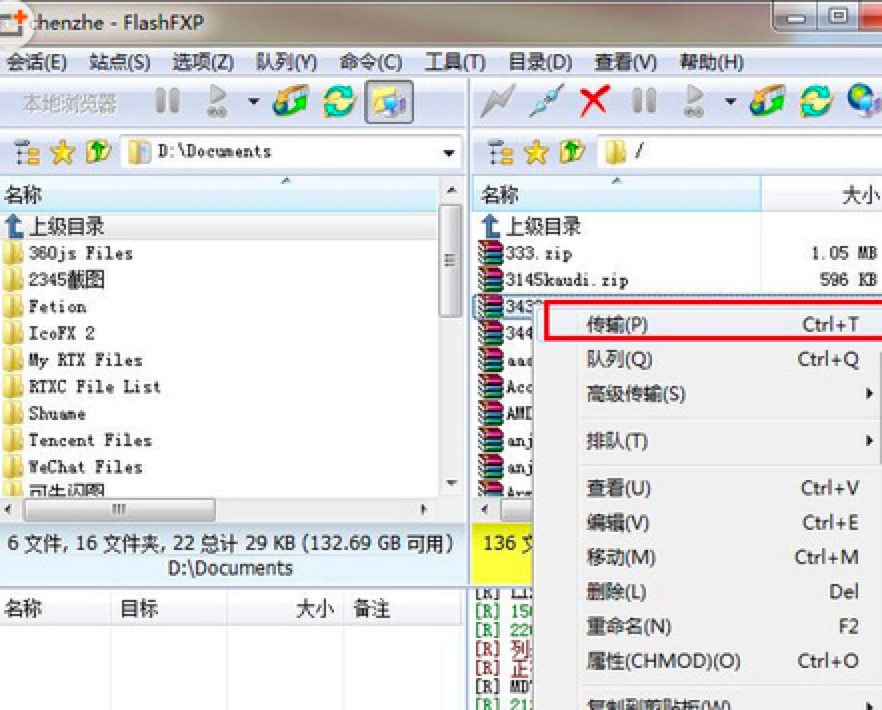Image resolution: width=882 pixels, height=710 pixels.
Task: Click the local pane horizontal scrollbar thumb
Action: point(119,510)
